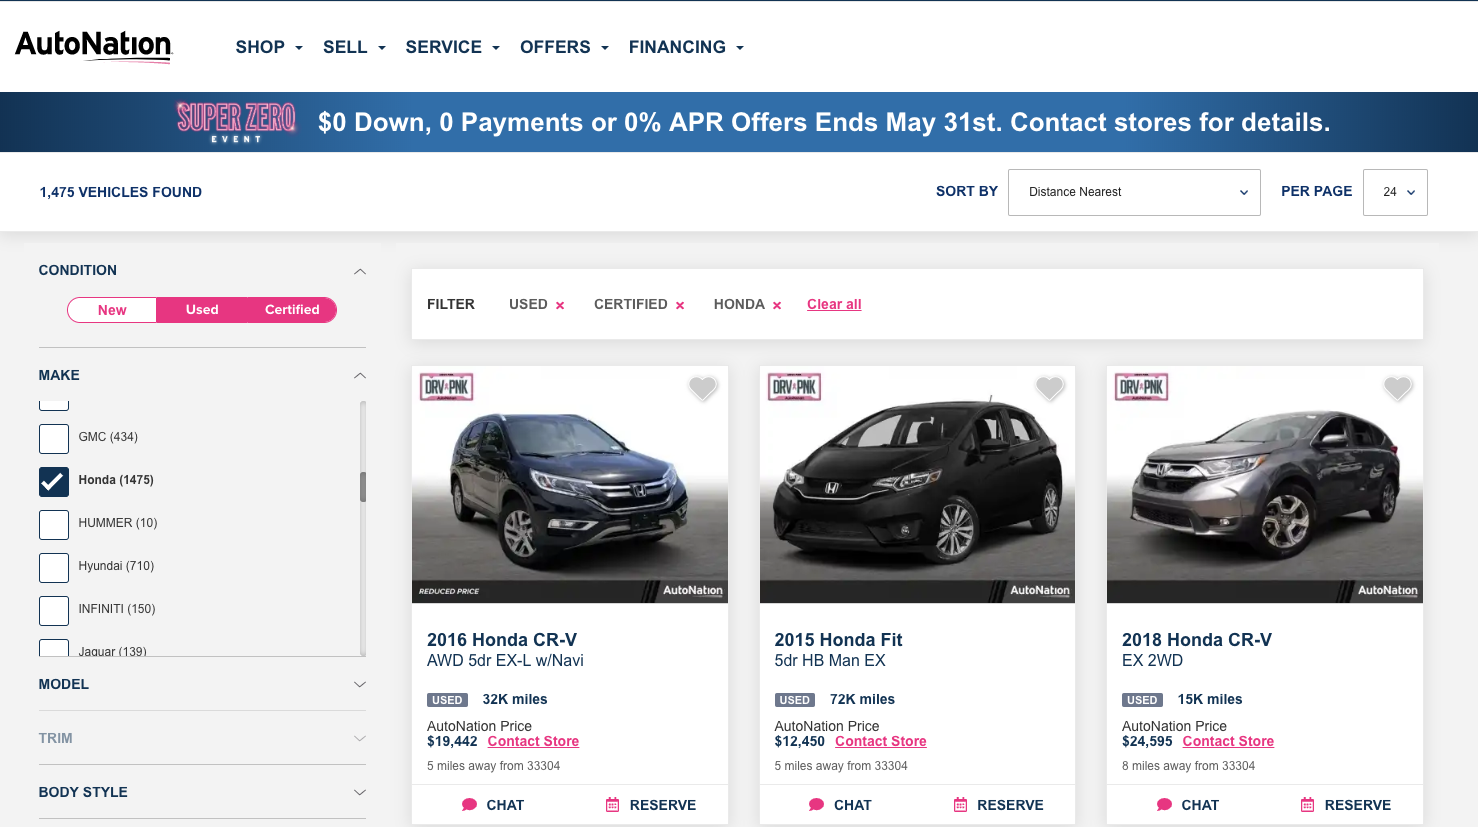Remove the HONDA filter tag

coord(777,305)
